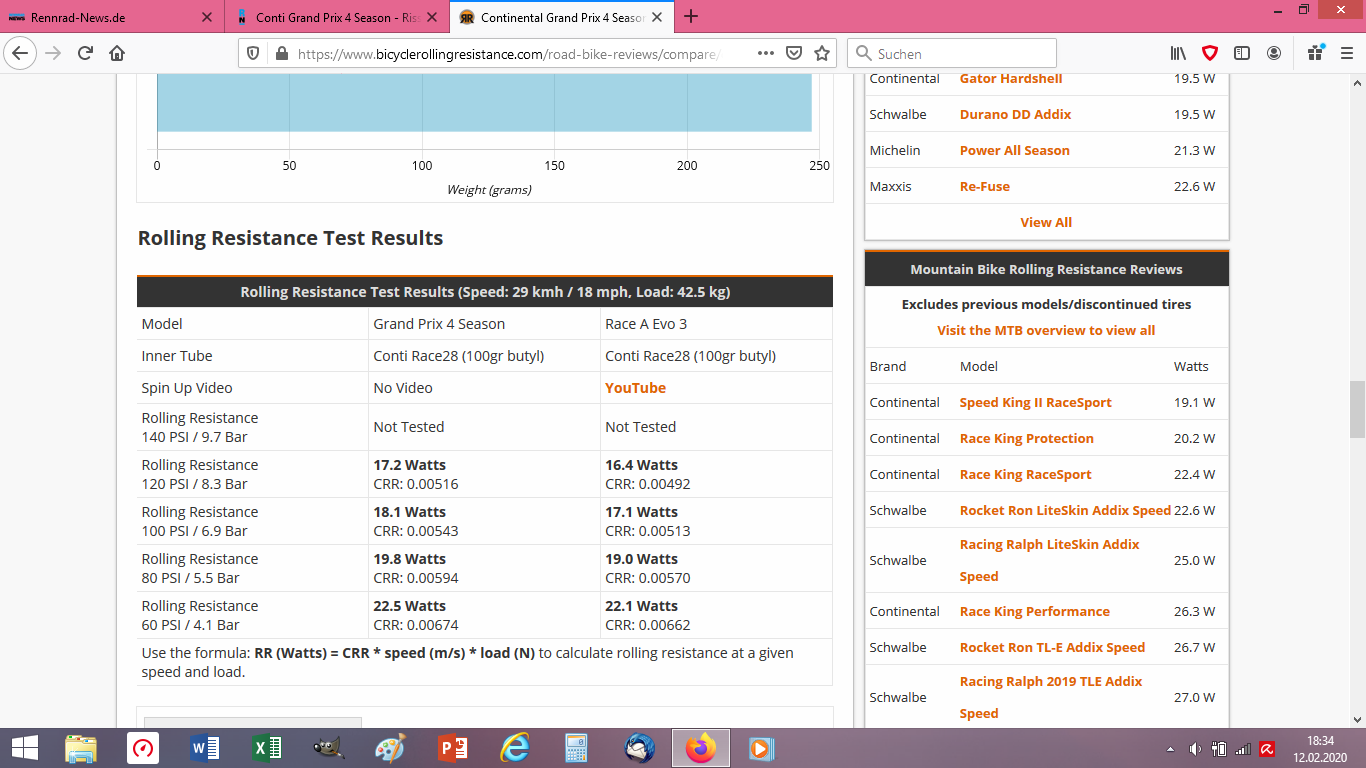This screenshot has width=1366, height=768.
Task: Open the Firefox hamburger menu
Action: [x=1347, y=53]
